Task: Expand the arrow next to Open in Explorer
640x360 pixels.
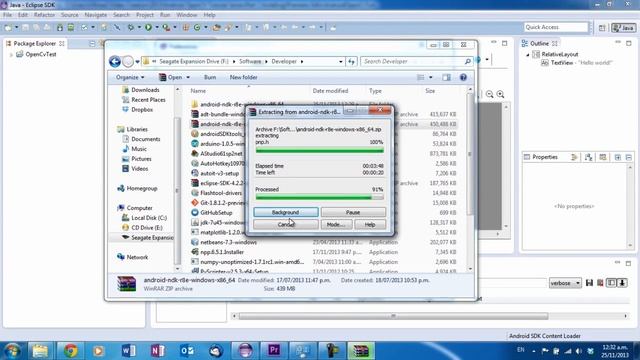Action: [x=188, y=77]
